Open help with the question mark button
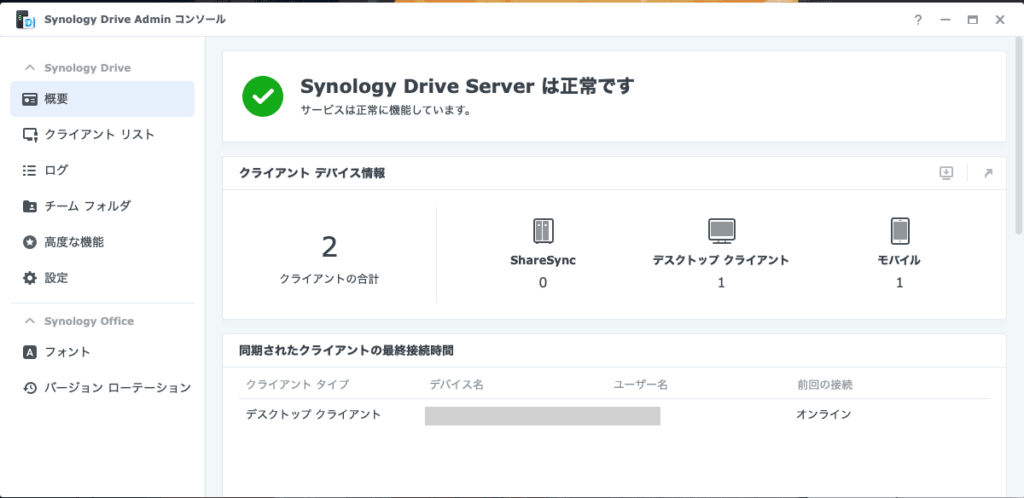Image resolution: width=1024 pixels, height=498 pixels. (x=917, y=19)
